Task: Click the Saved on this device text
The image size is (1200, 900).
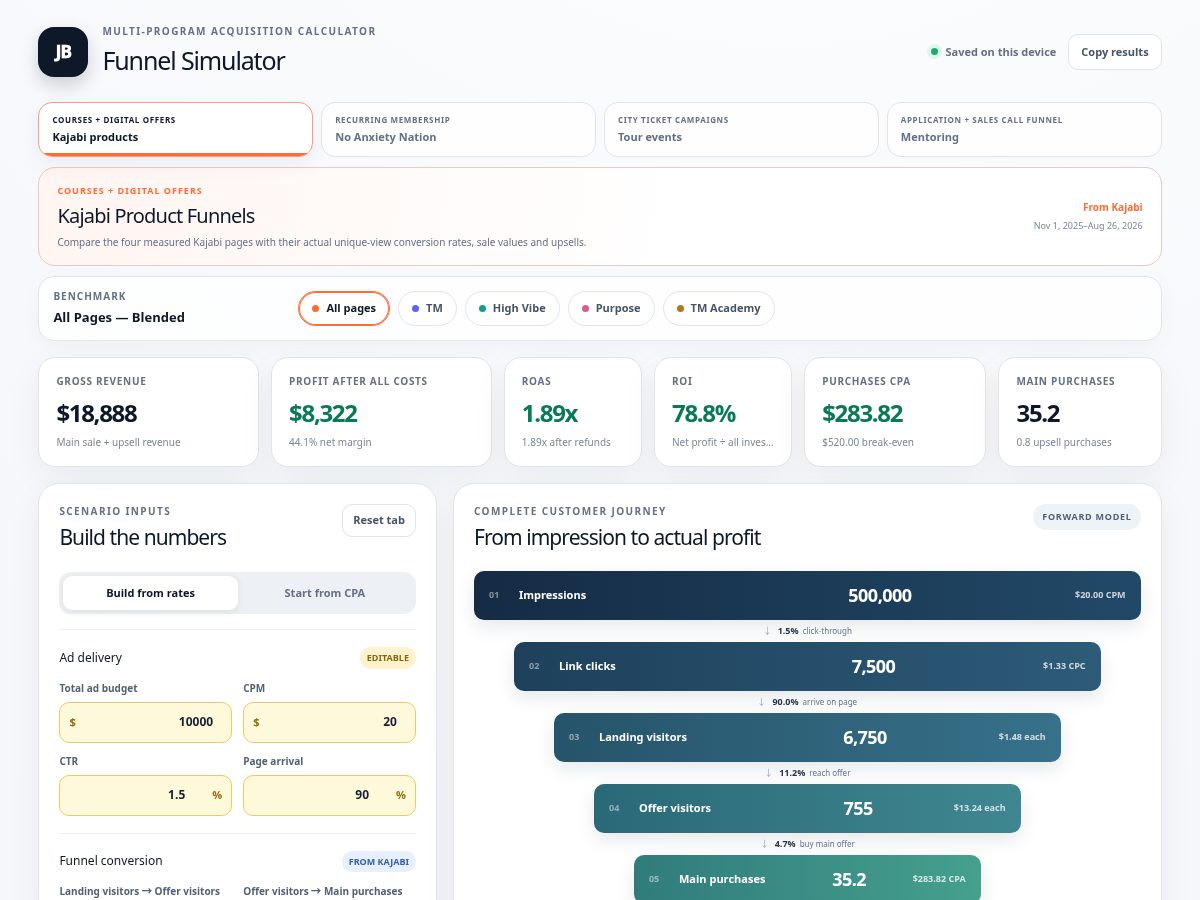Action: tap(1000, 52)
